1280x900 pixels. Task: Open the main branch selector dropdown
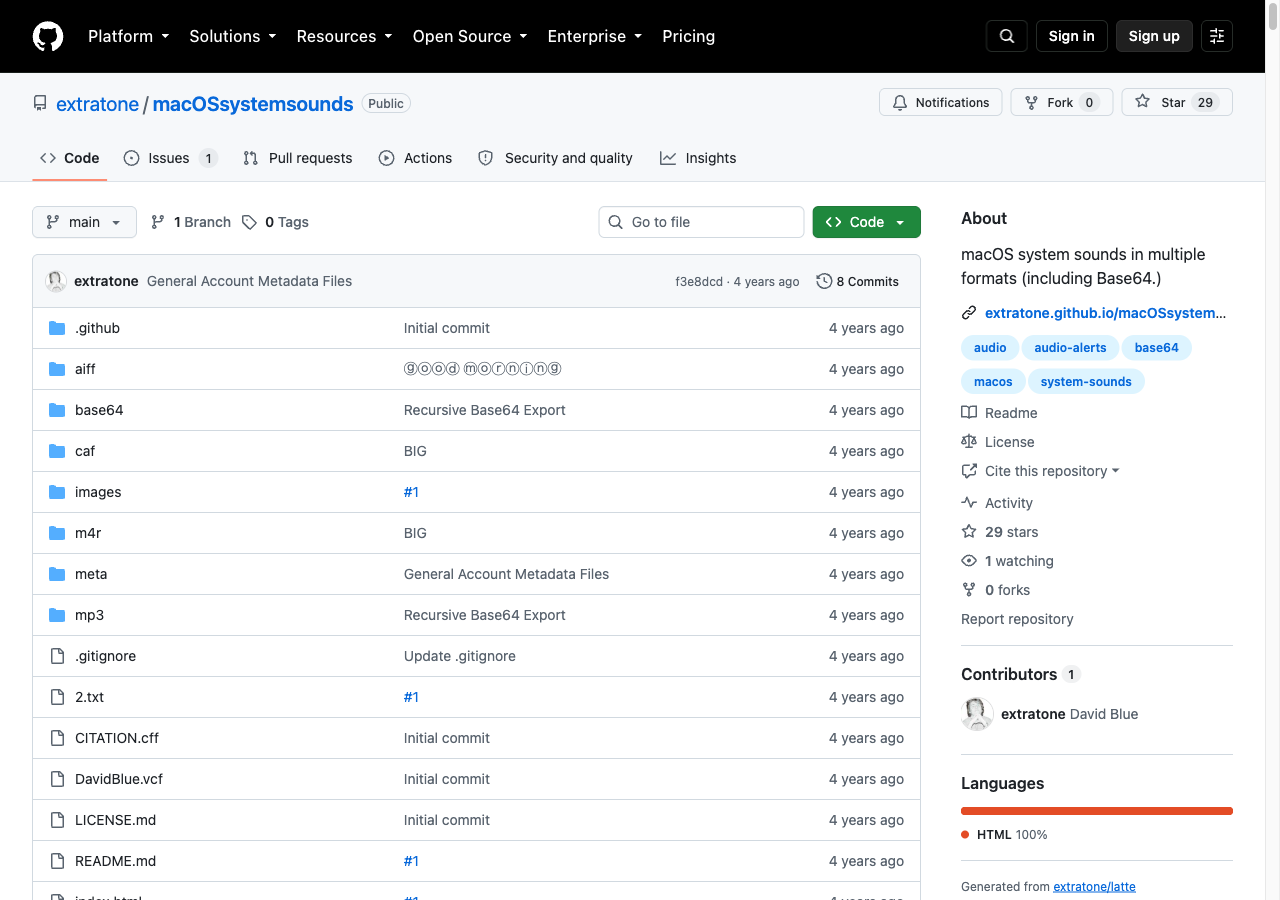(84, 222)
